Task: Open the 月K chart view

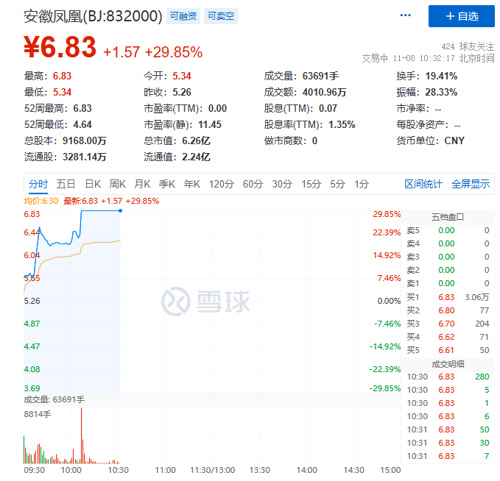Action: pos(142,184)
